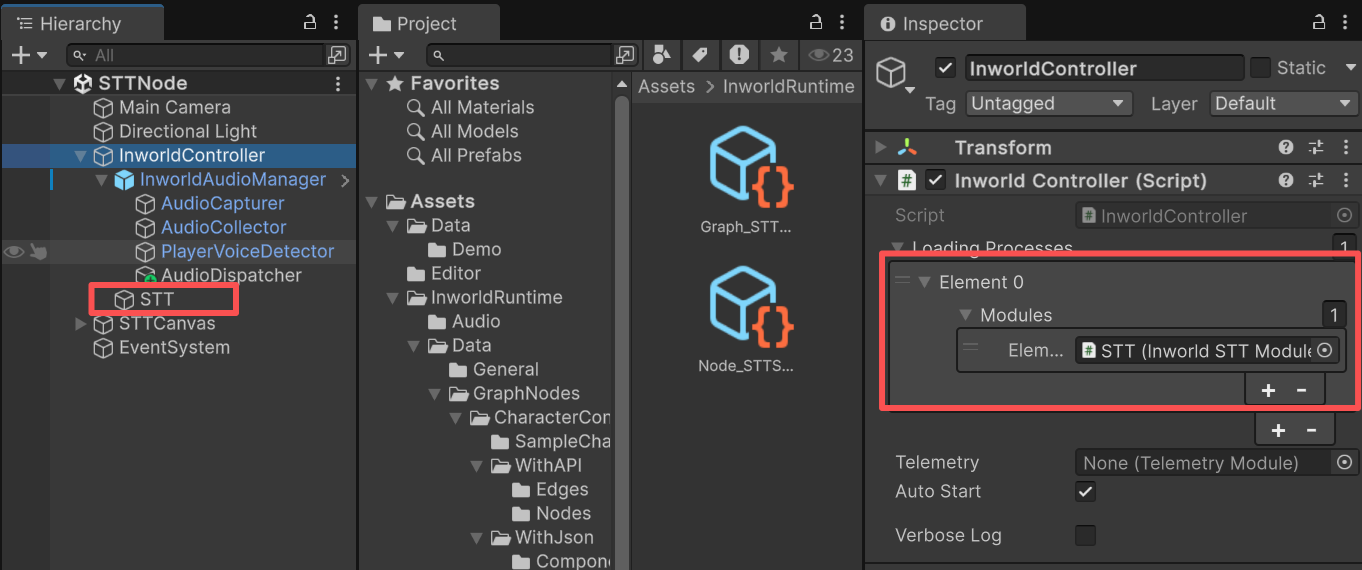Select Main Camera in Hierarchy
Screen dimensions: 1362x570
pos(174,107)
